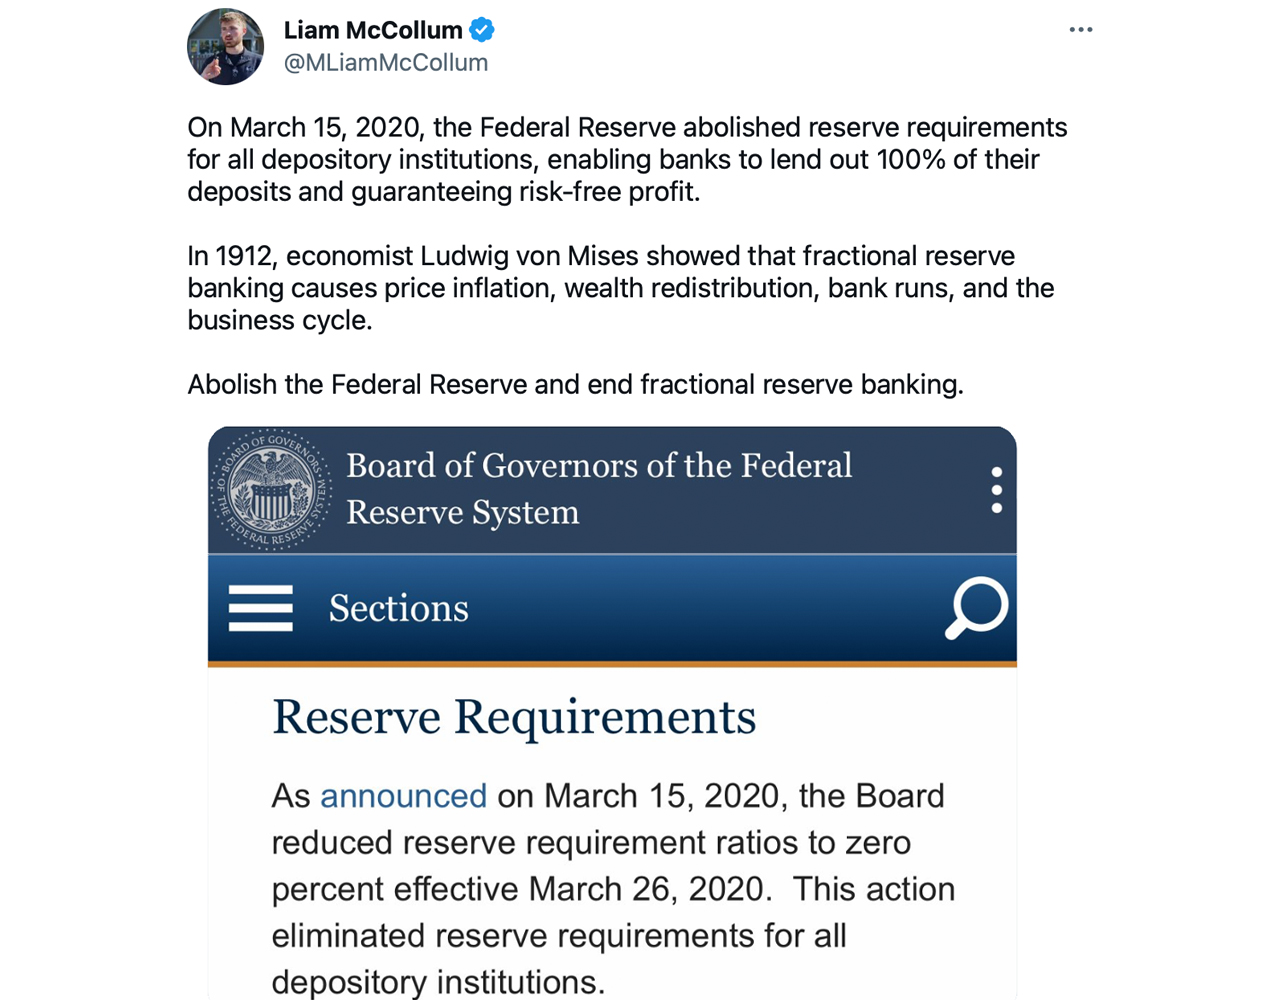The height and width of the screenshot is (1000, 1280).
Task: Select the Sections menu label
Action: [398, 608]
